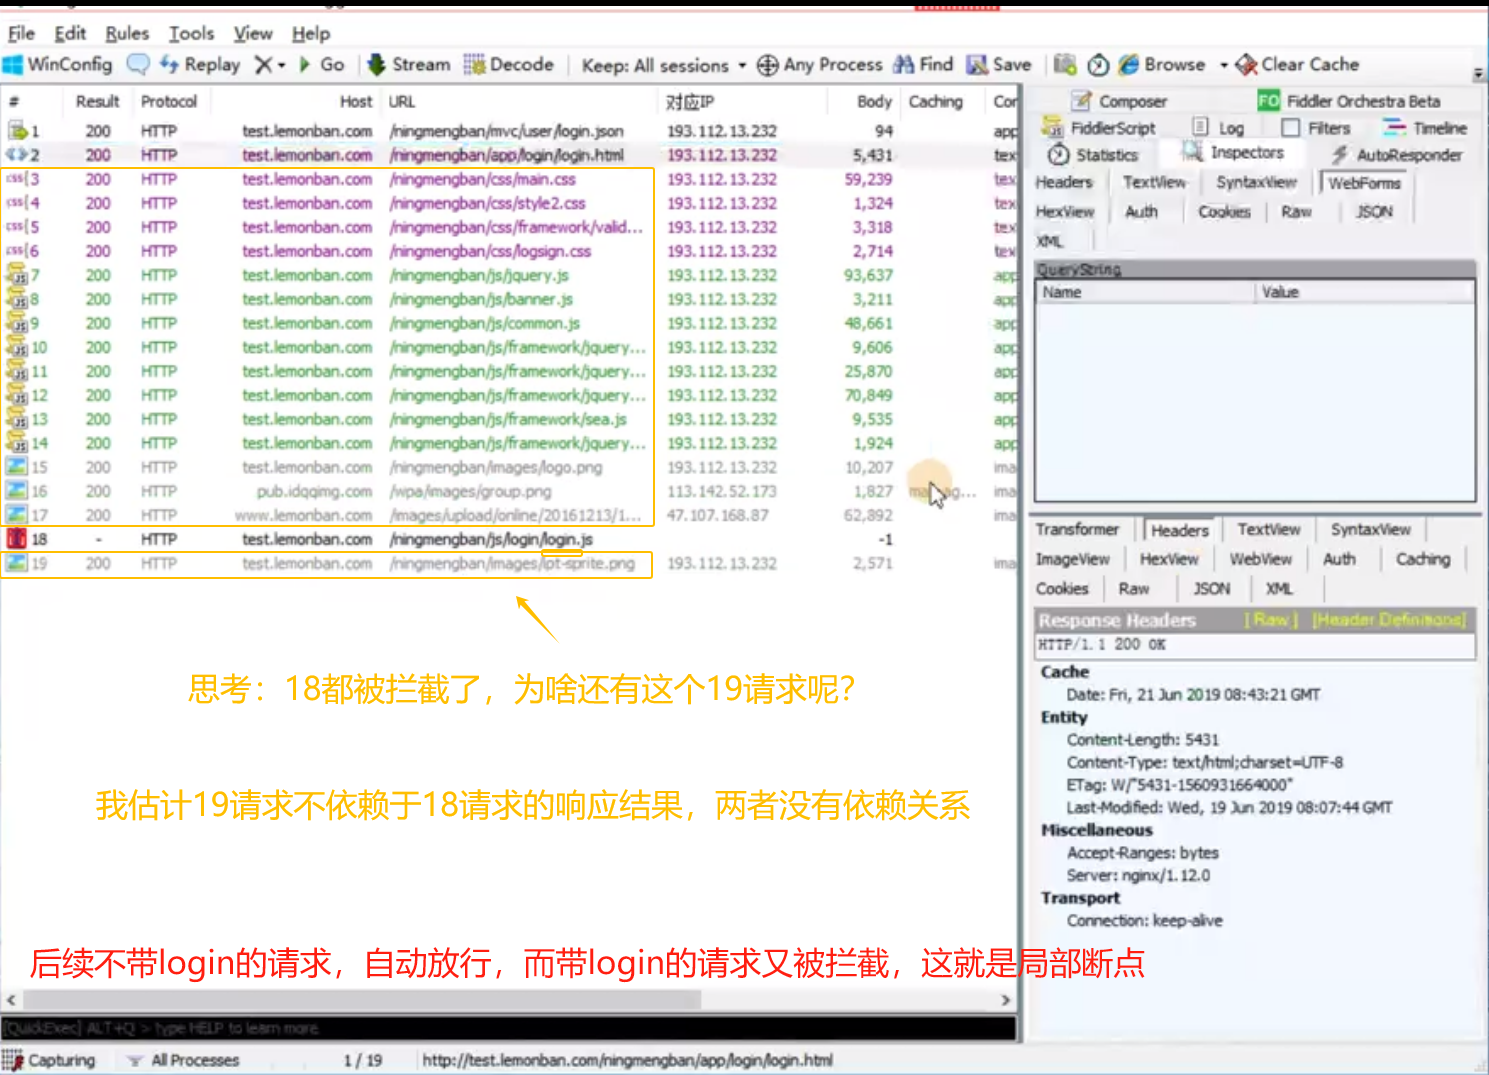Click the Save toolbar icon
This screenshot has width=1489, height=1075.
click(977, 65)
